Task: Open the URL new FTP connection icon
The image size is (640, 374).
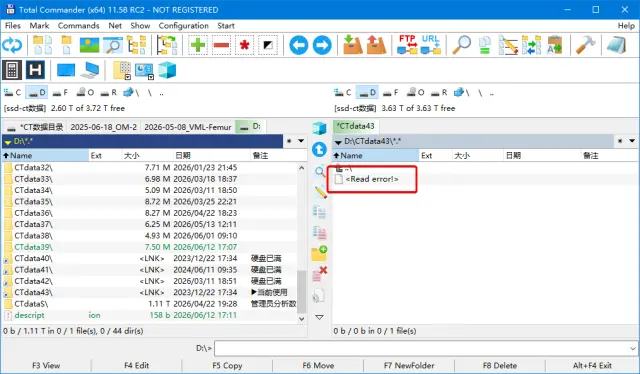Action: 431,45
